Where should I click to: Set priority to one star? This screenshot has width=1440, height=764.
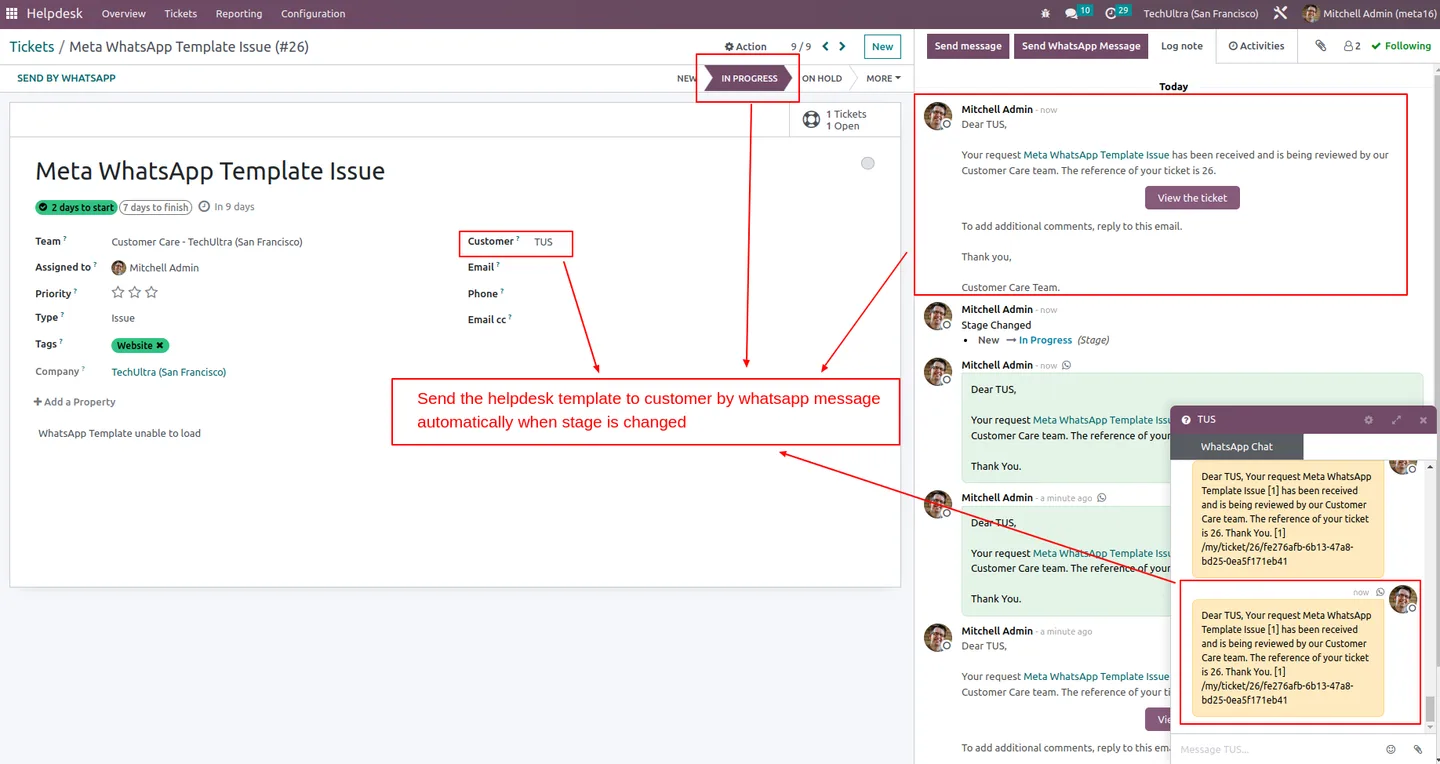pyautogui.click(x=118, y=293)
